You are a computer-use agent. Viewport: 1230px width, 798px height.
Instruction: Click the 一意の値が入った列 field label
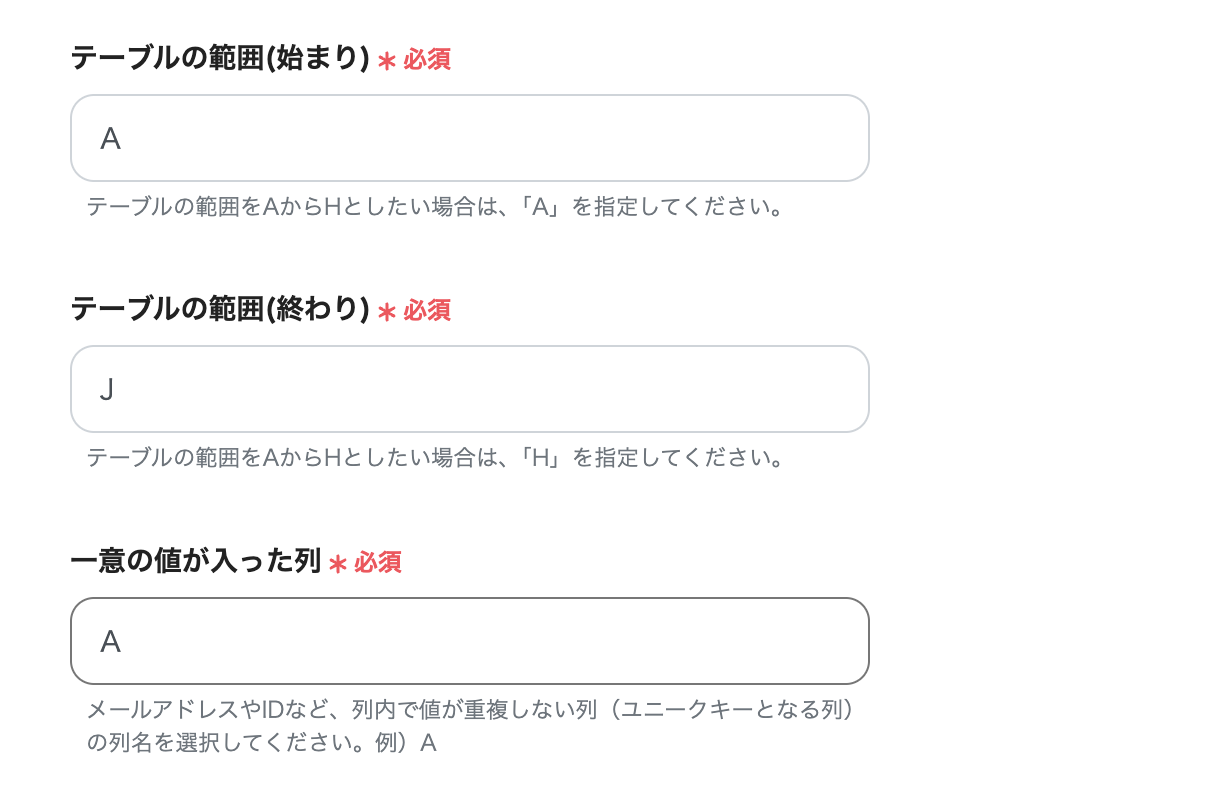(193, 562)
